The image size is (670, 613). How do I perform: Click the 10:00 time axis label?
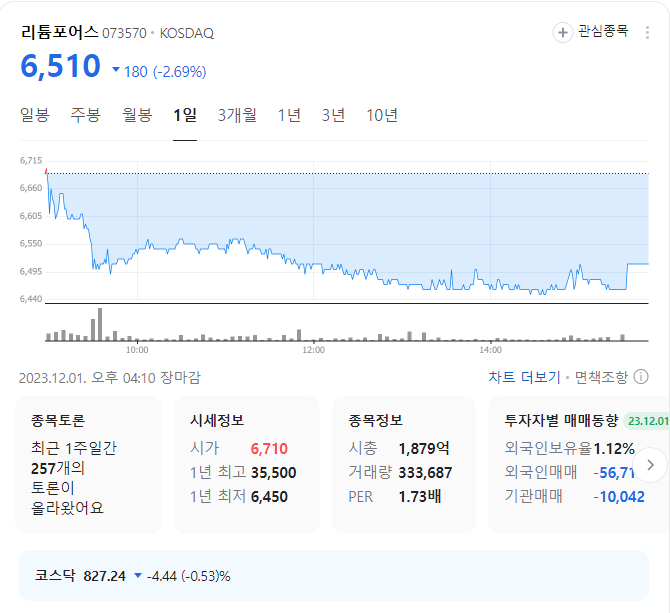pyautogui.click(x=137, y=350)
